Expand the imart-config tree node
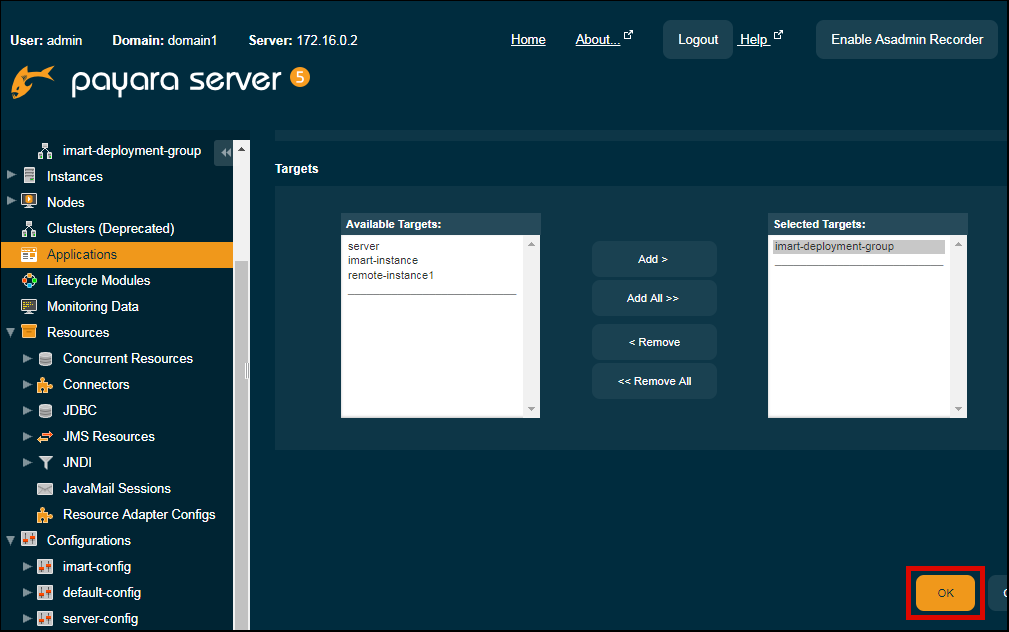This screenshot has width=1009, height=632. 27,566
